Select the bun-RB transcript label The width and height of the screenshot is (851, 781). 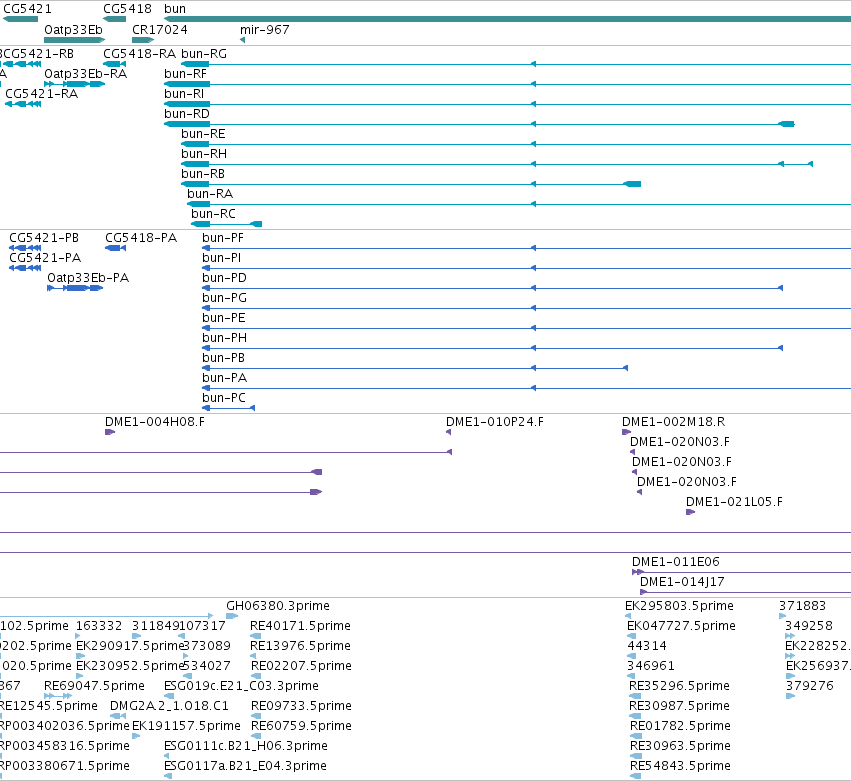pyautogui.click(x=203, y=174)
